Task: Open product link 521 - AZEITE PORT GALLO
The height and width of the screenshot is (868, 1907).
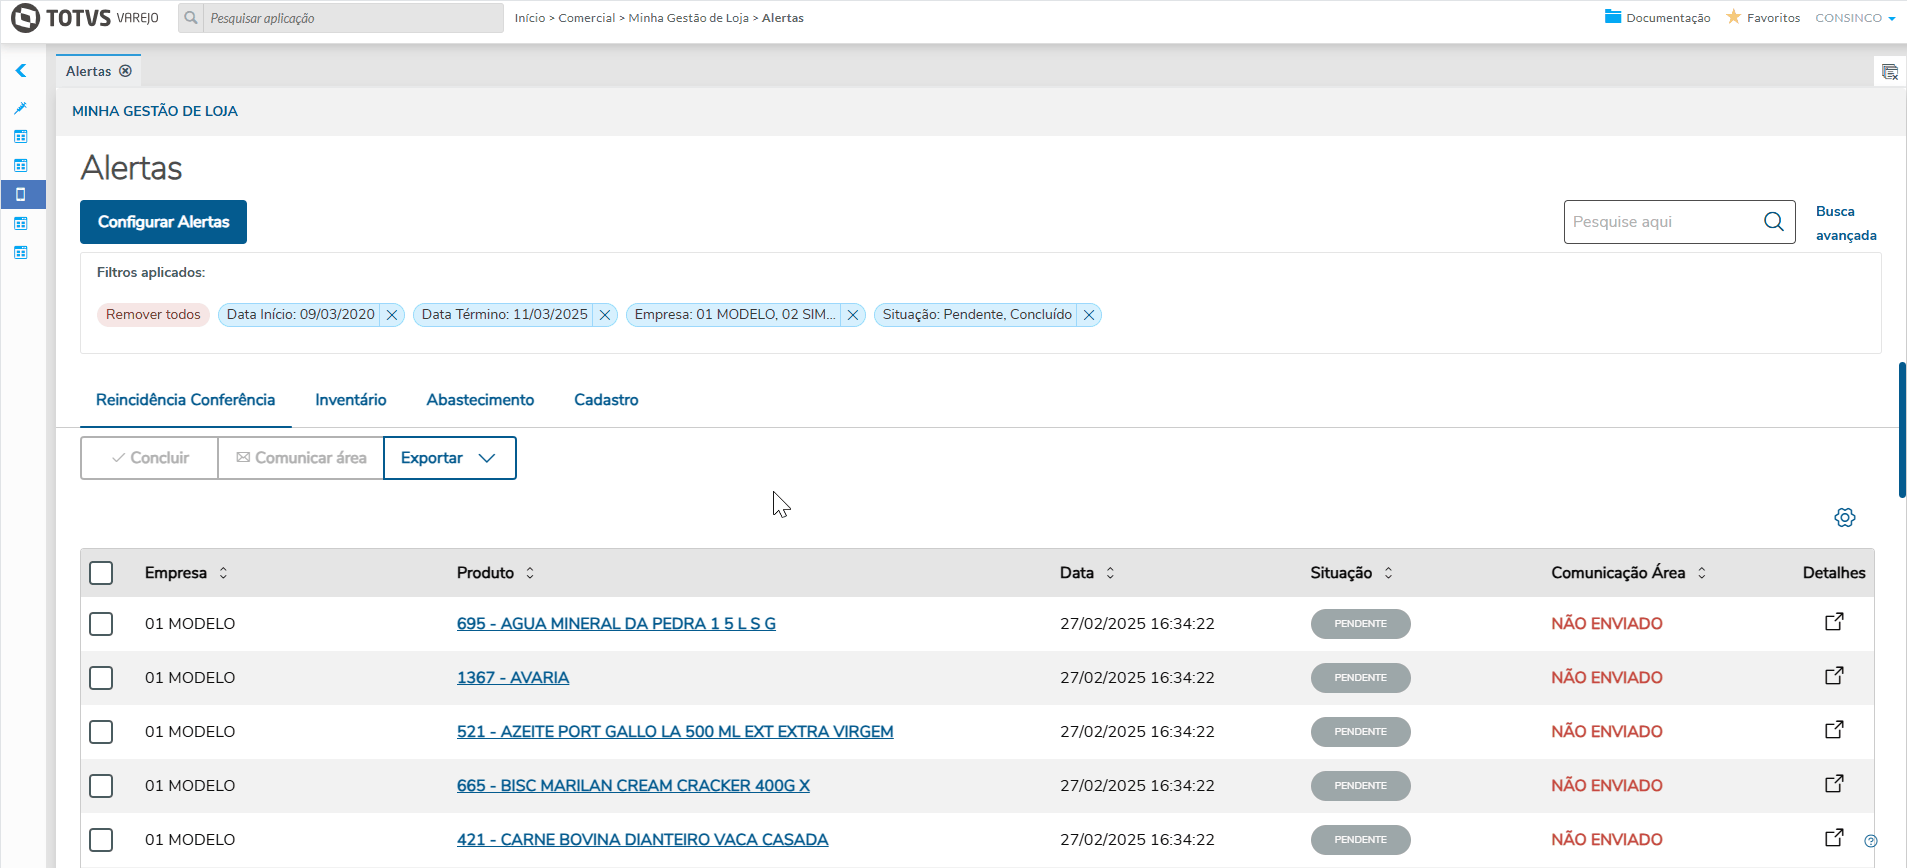Action: pyautogui.click(x=675, y=732)
